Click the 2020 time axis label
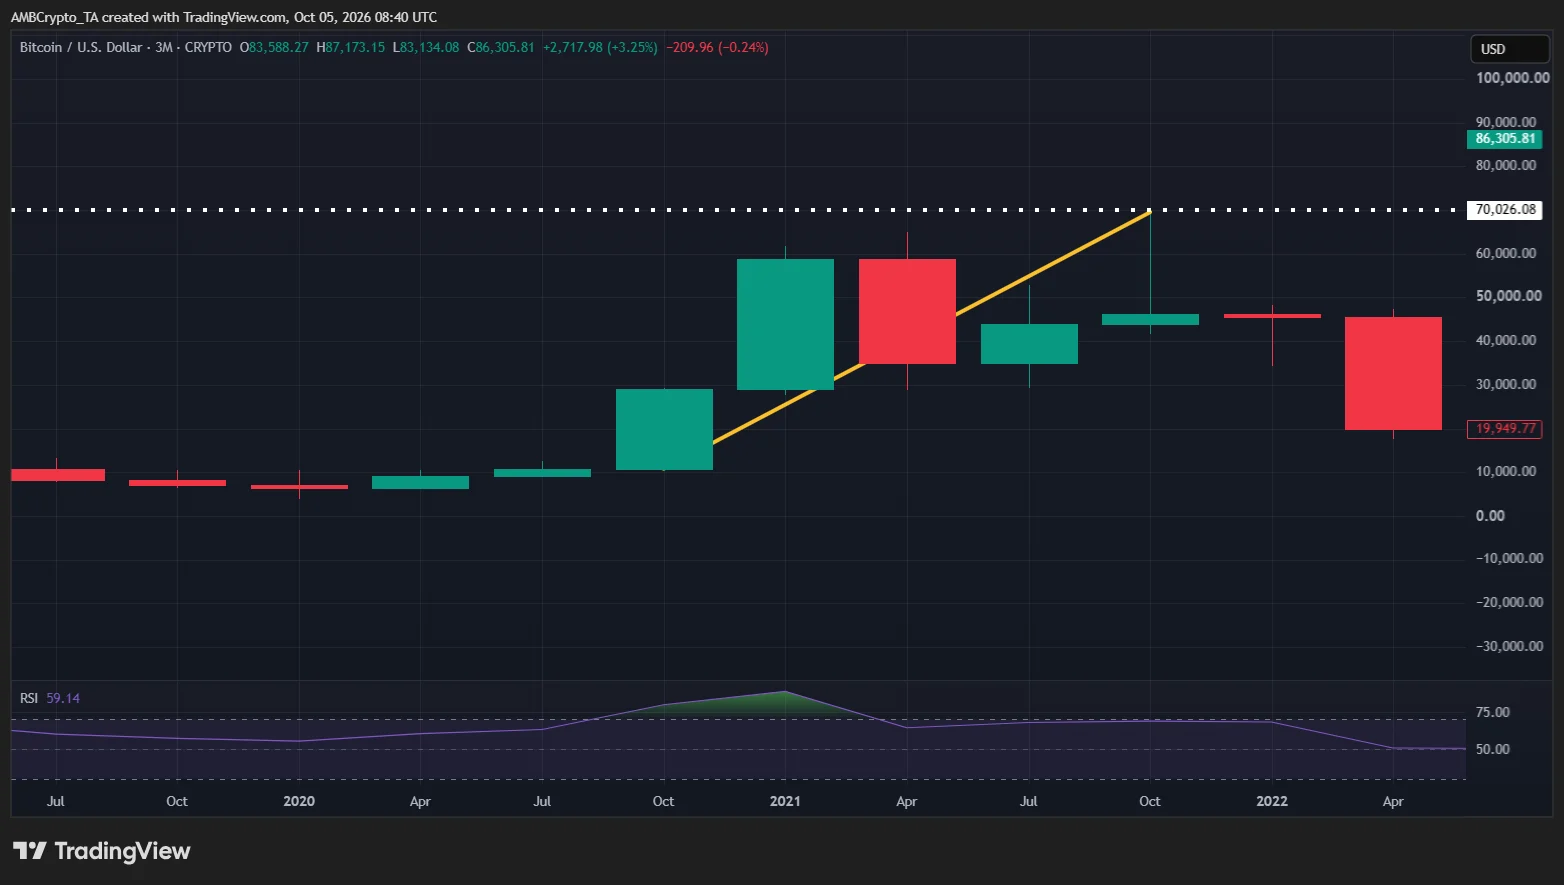This screenshot has width=1564, height=885. point(299,801)
